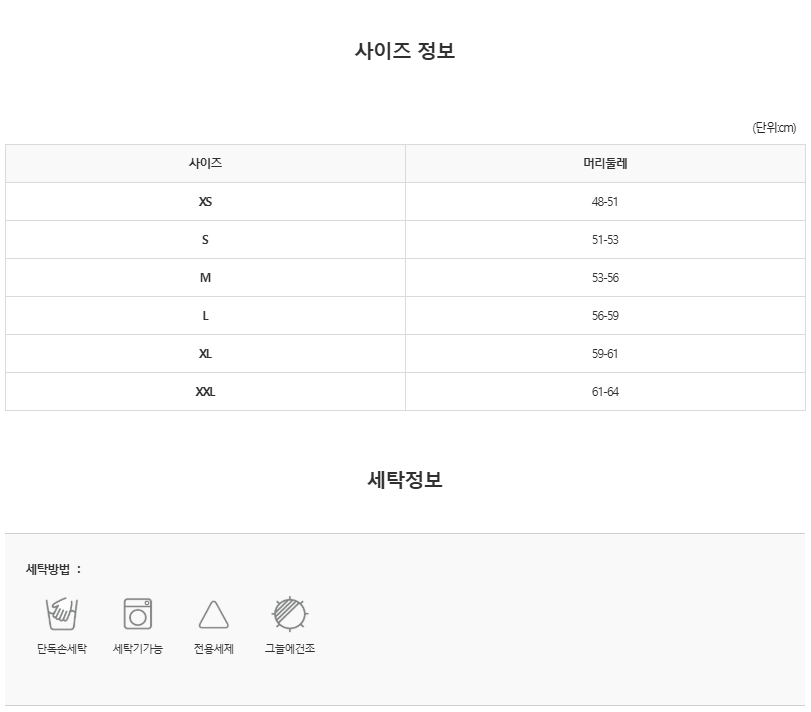The height and width of the screenshot is (712, 811).
Task: Select the 전용세제 label
Action: pos(214,648)
